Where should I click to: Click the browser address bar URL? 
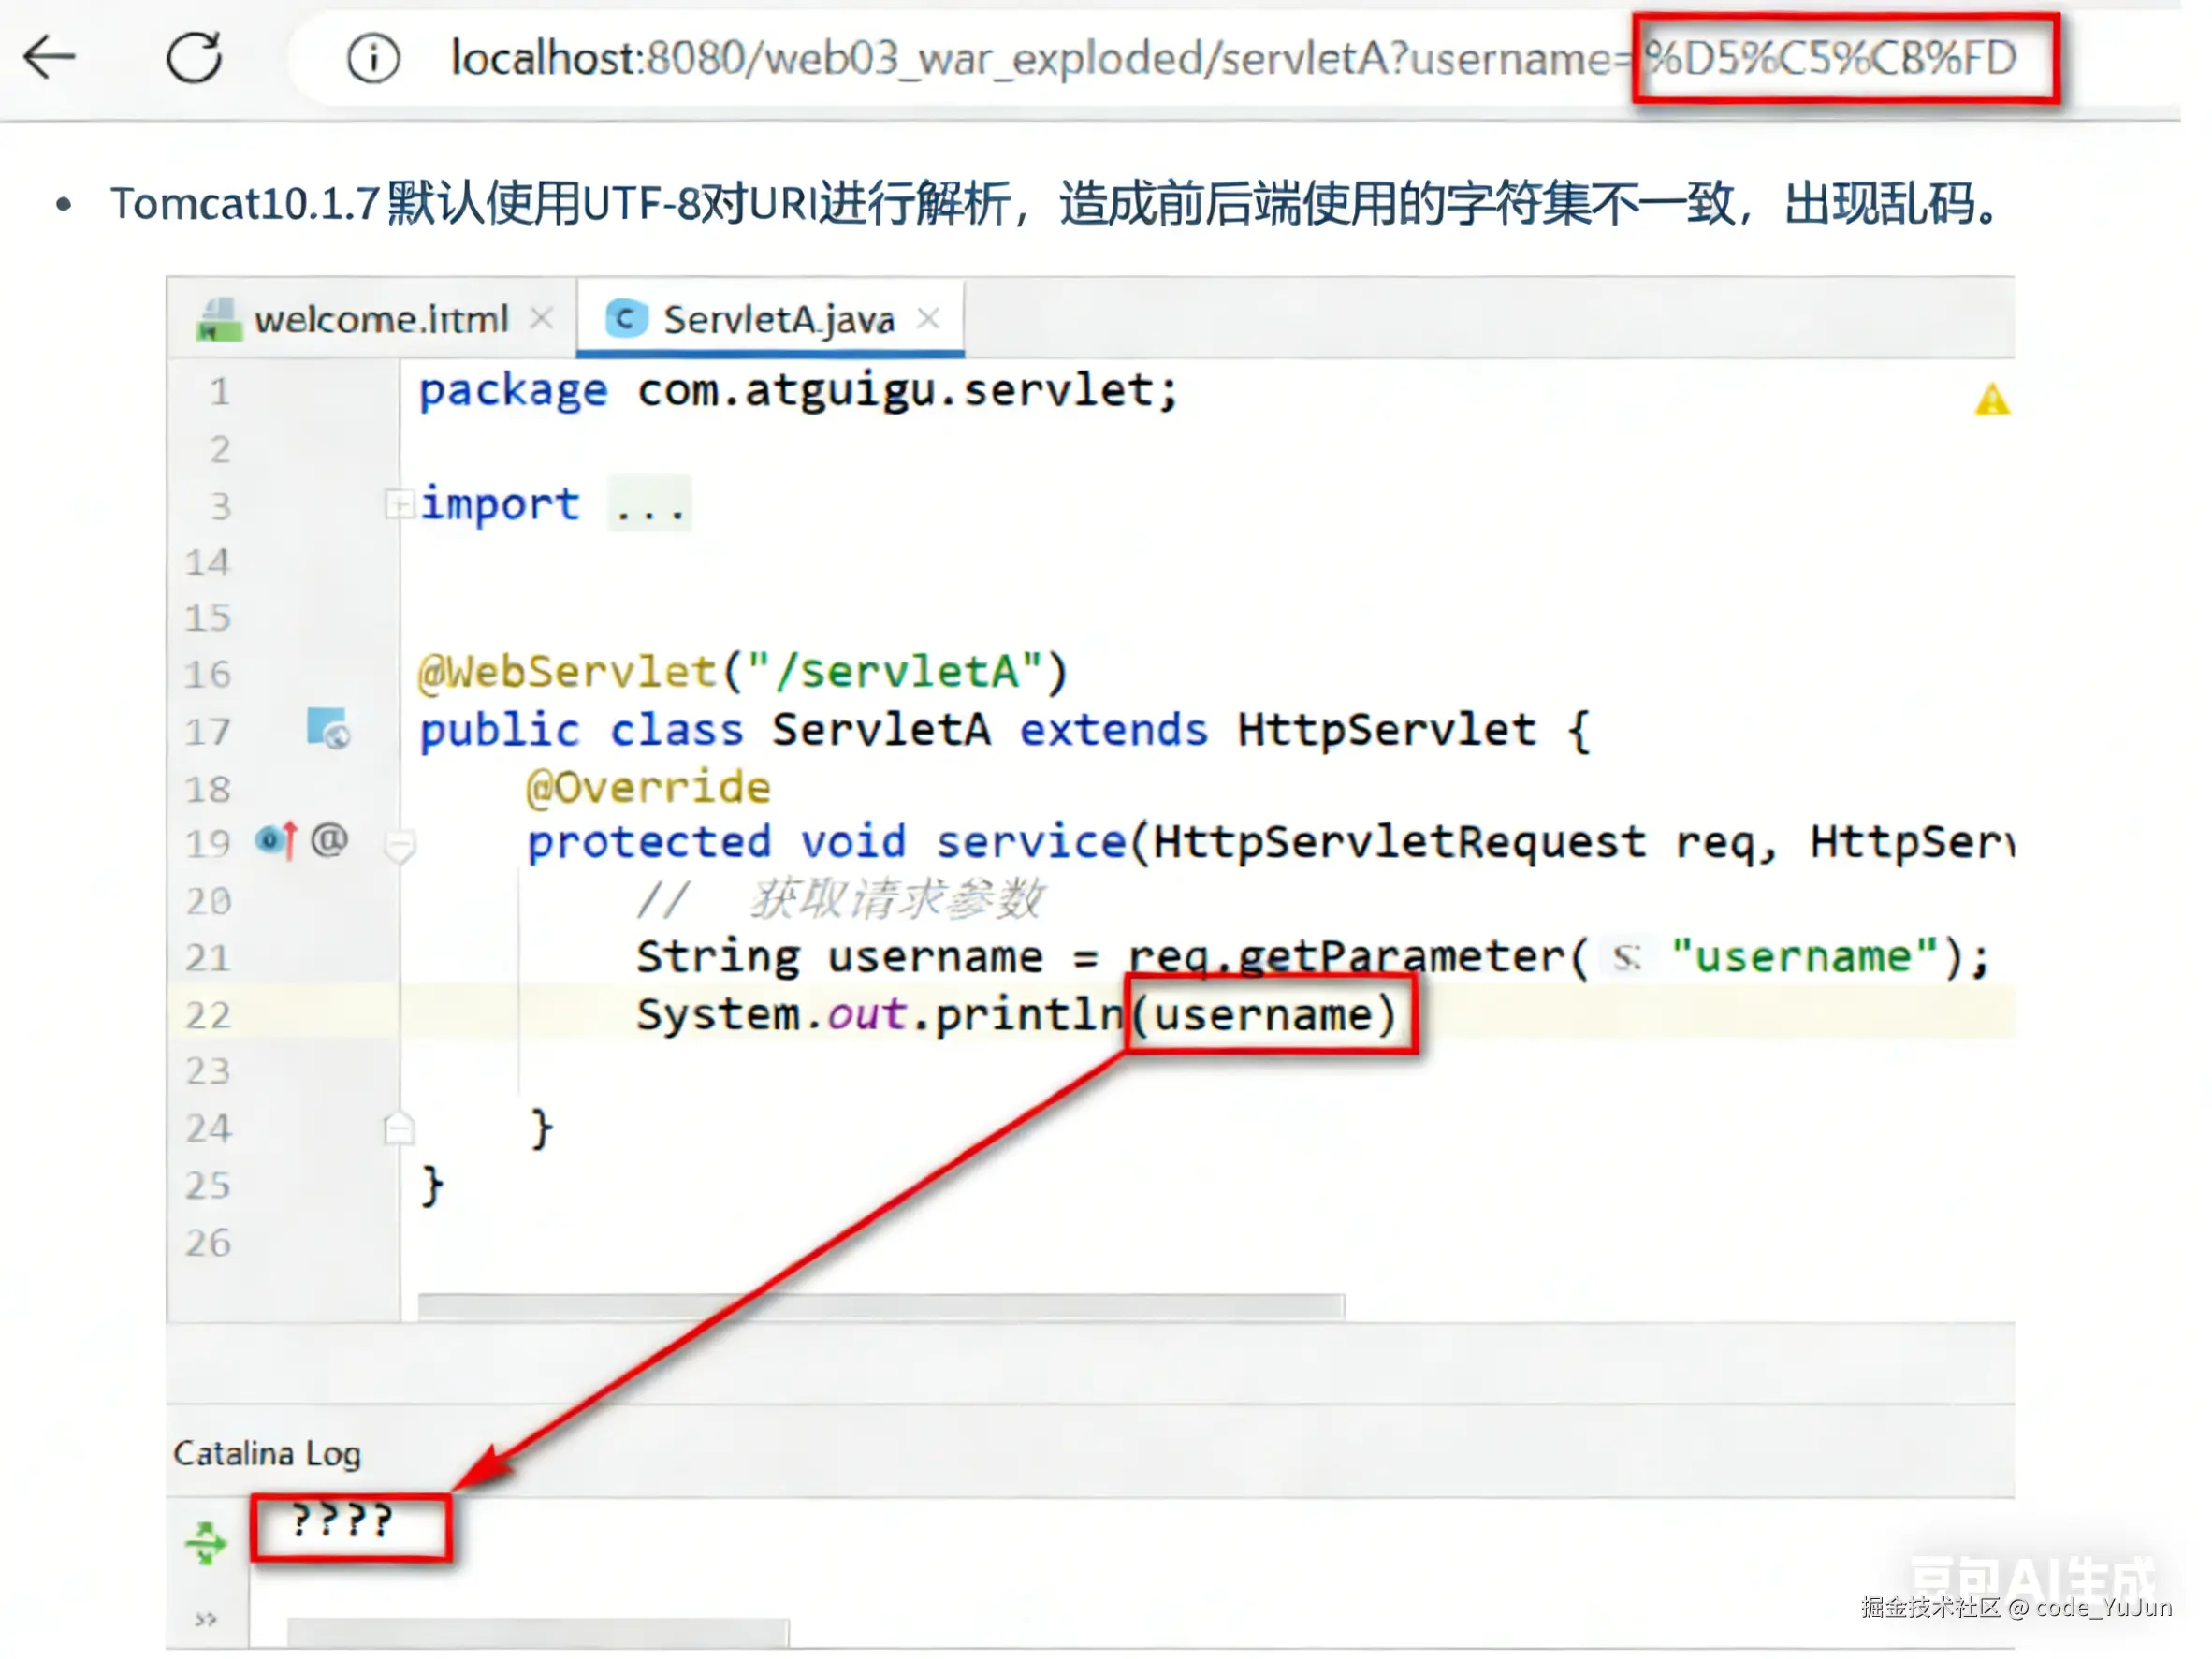[x=1030, y=59]
